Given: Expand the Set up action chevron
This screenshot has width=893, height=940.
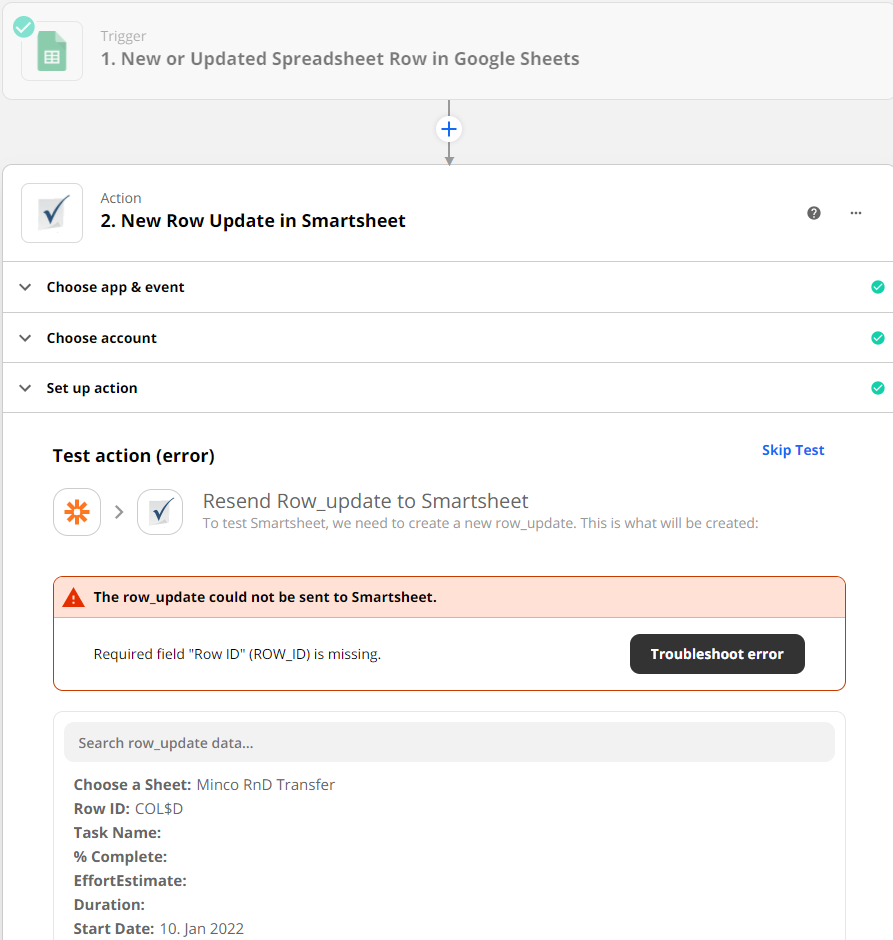Looking at the screenshot, I should (x=25, y=388).
